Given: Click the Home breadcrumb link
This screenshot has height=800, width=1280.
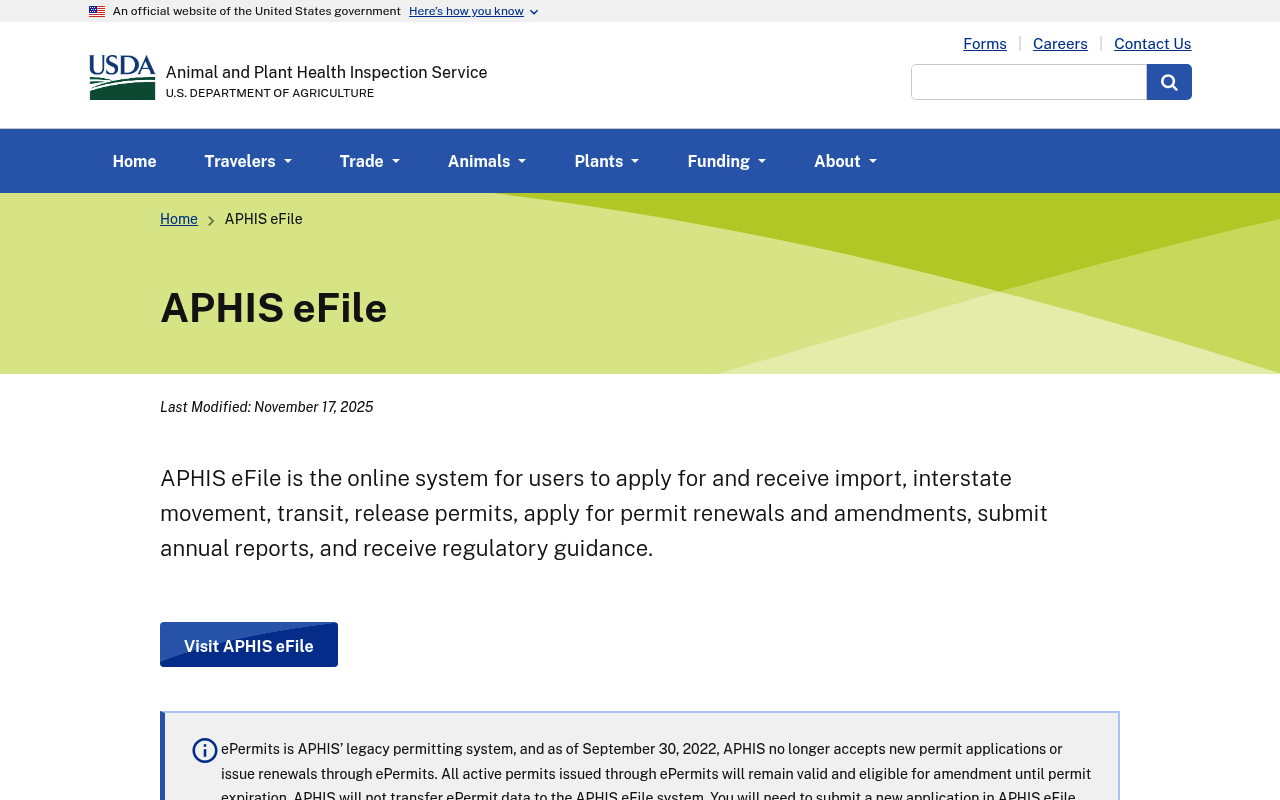Looking at the screenshot, I should (179, 219).
